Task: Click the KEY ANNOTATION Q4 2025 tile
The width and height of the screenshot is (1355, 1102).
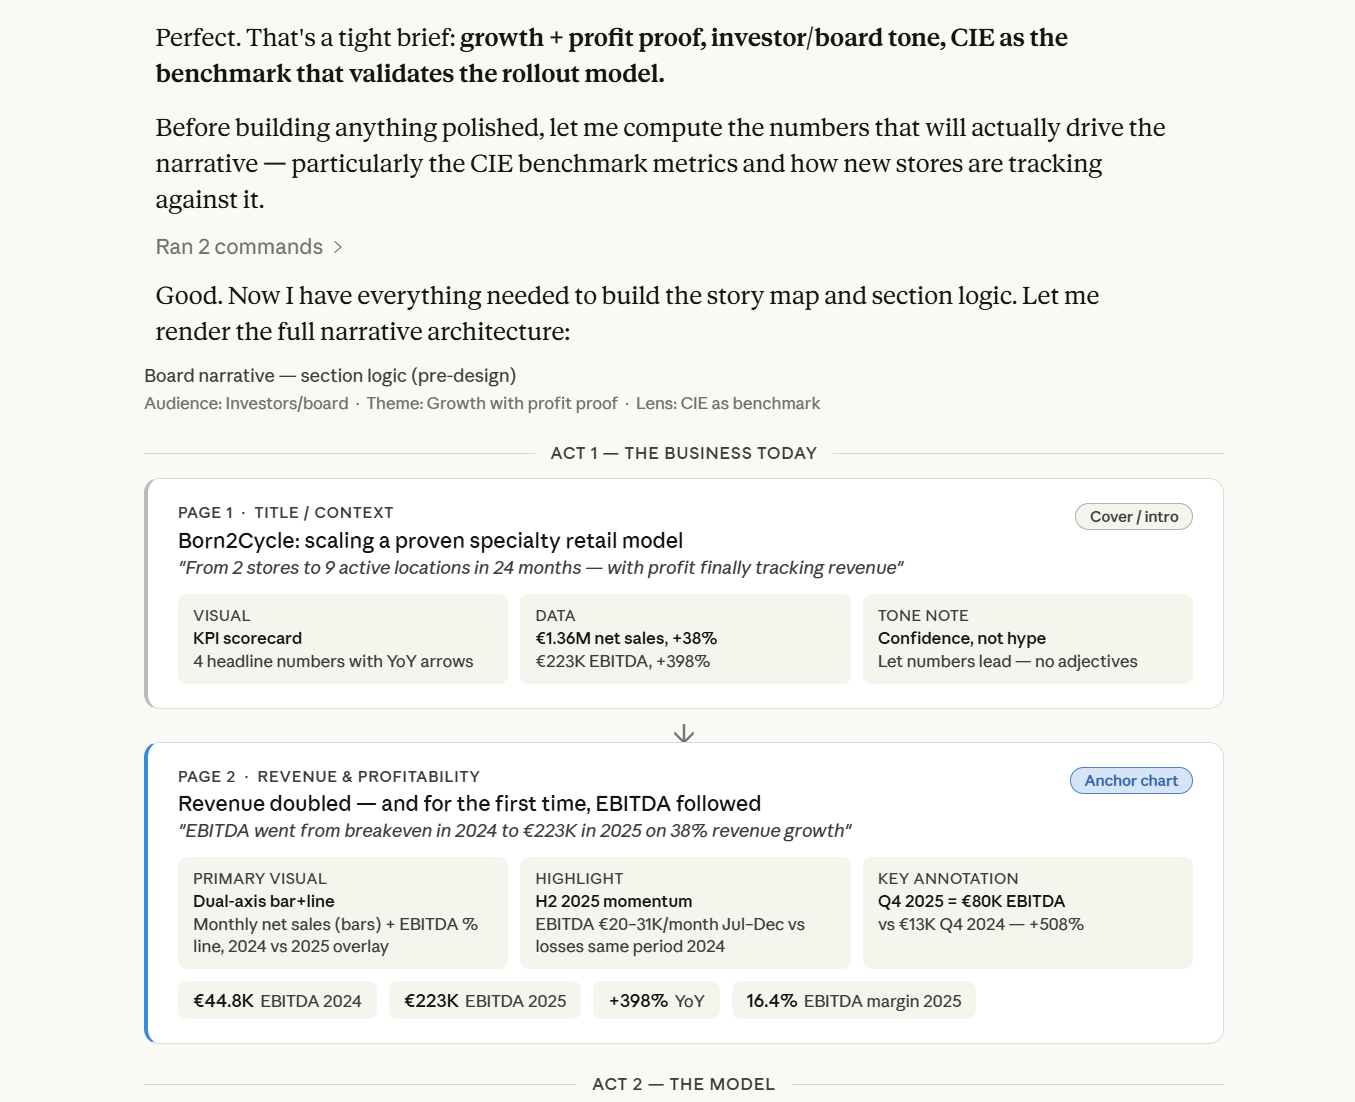Action: coord(1028,913)
